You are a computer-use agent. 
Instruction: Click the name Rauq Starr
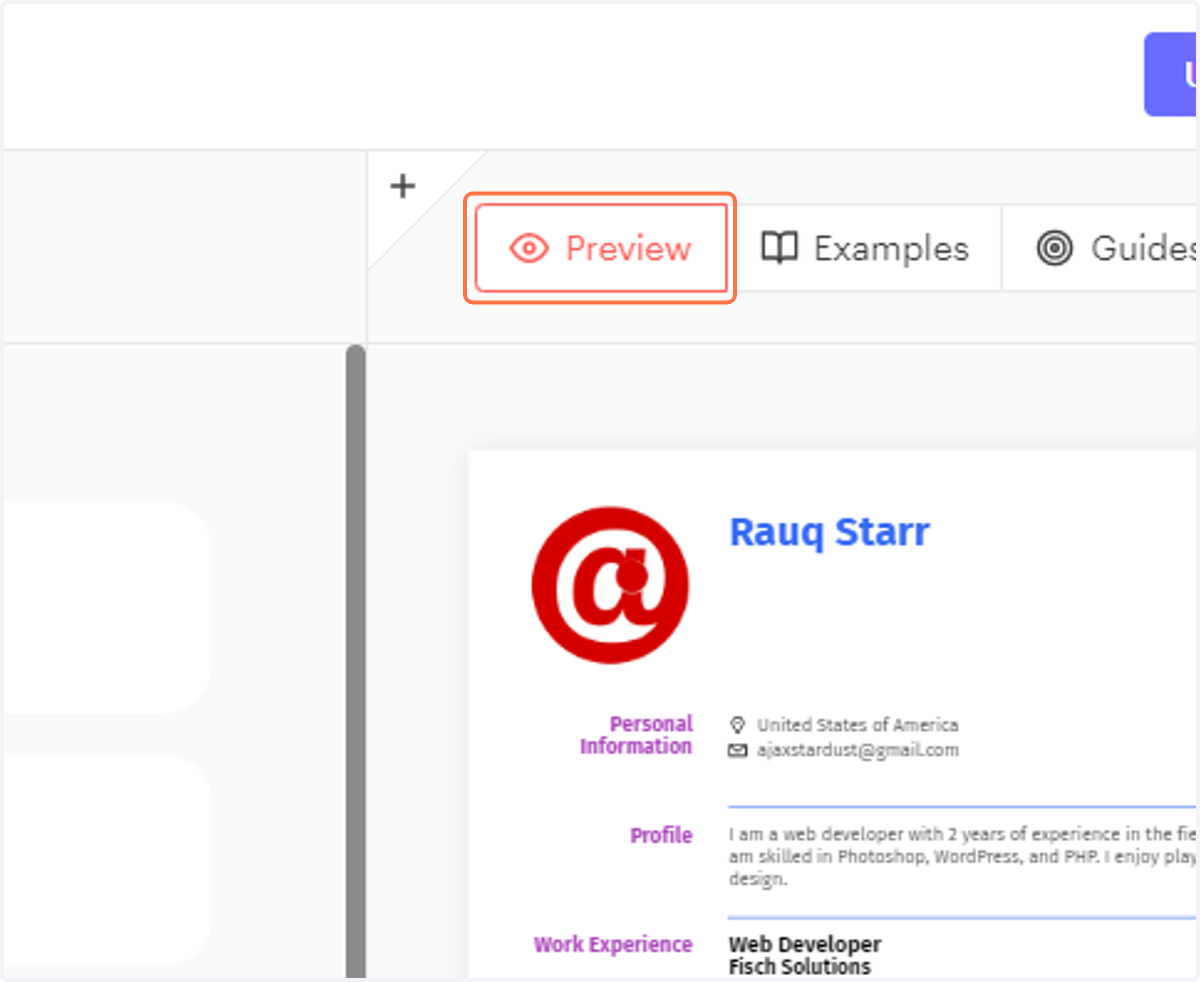tap(829, 532)
